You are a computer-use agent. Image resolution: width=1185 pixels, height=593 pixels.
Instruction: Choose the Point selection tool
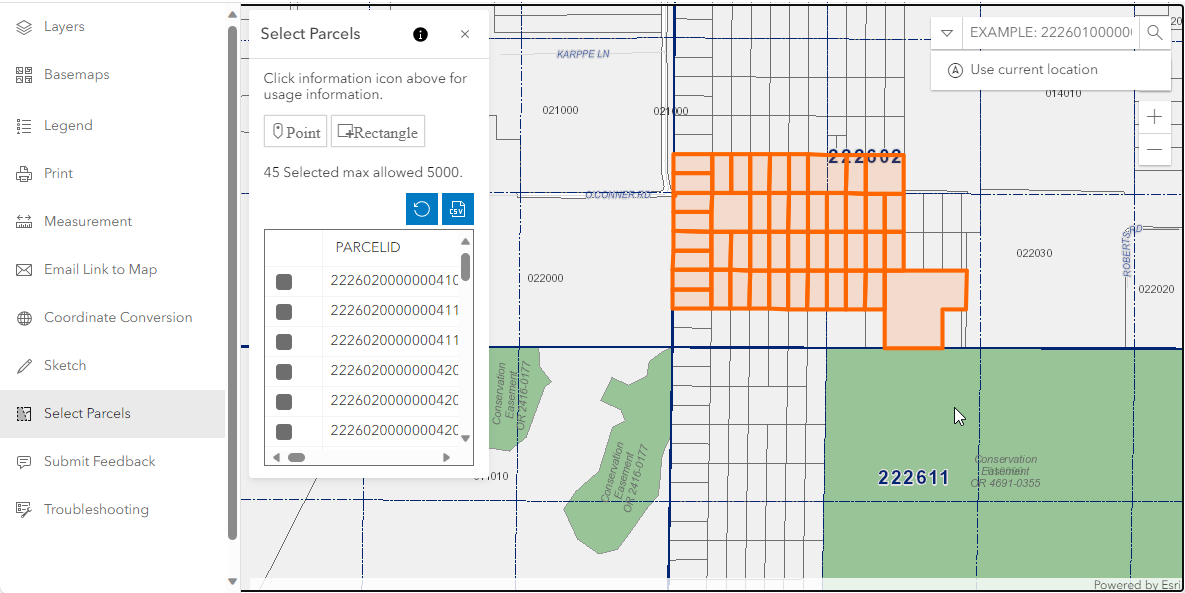295,132
